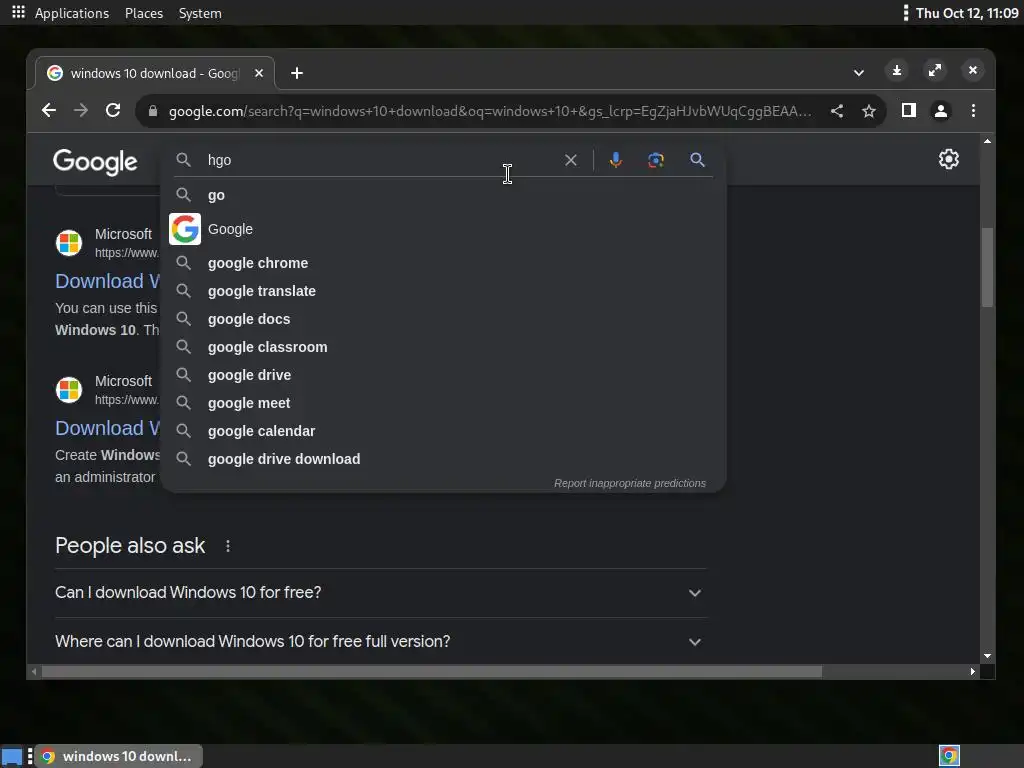This screenshot has height=768, width=1024.
Task: Click the Chrome icon in bottom tray
Action: (949, 756)
